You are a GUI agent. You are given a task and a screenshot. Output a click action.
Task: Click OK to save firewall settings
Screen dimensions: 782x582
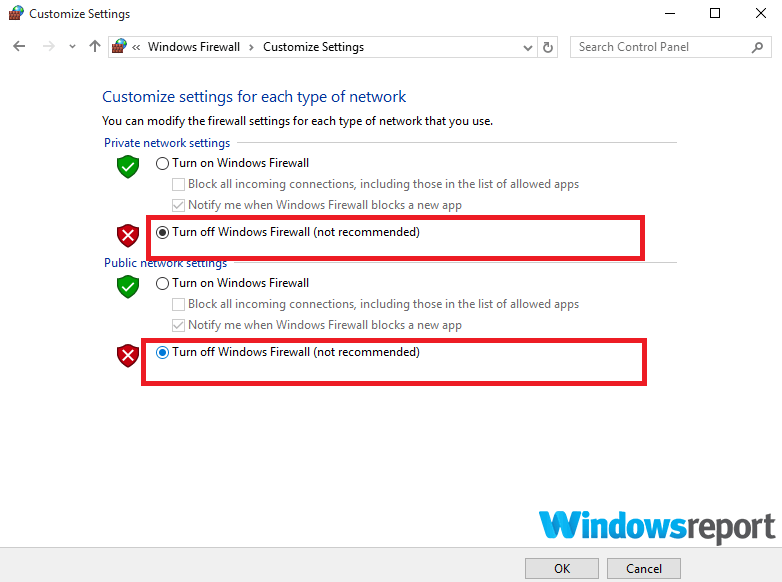(x=562, y=569)
